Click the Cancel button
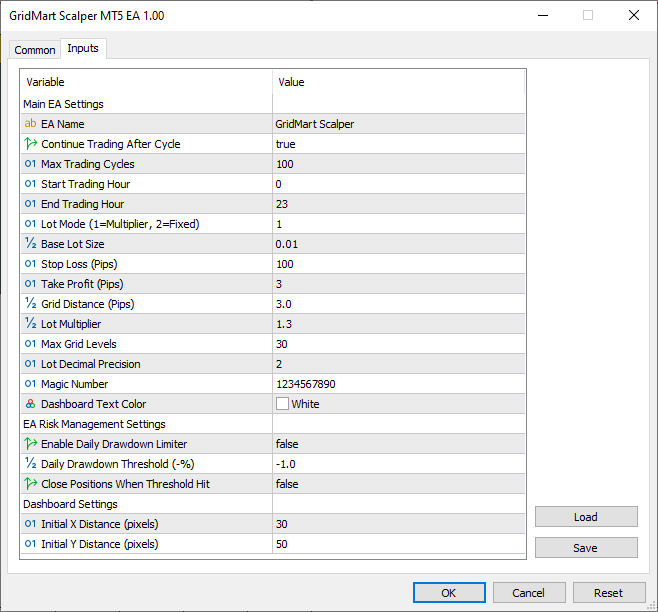 pos(529,593)
